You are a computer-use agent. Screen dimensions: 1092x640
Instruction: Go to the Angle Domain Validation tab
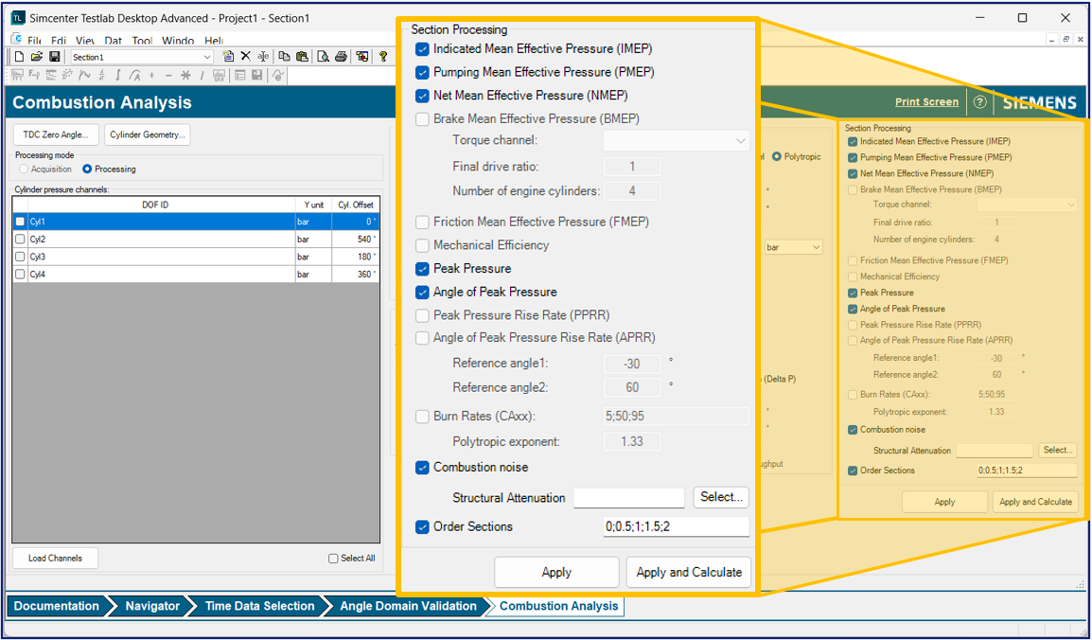(x=408, y=606)
